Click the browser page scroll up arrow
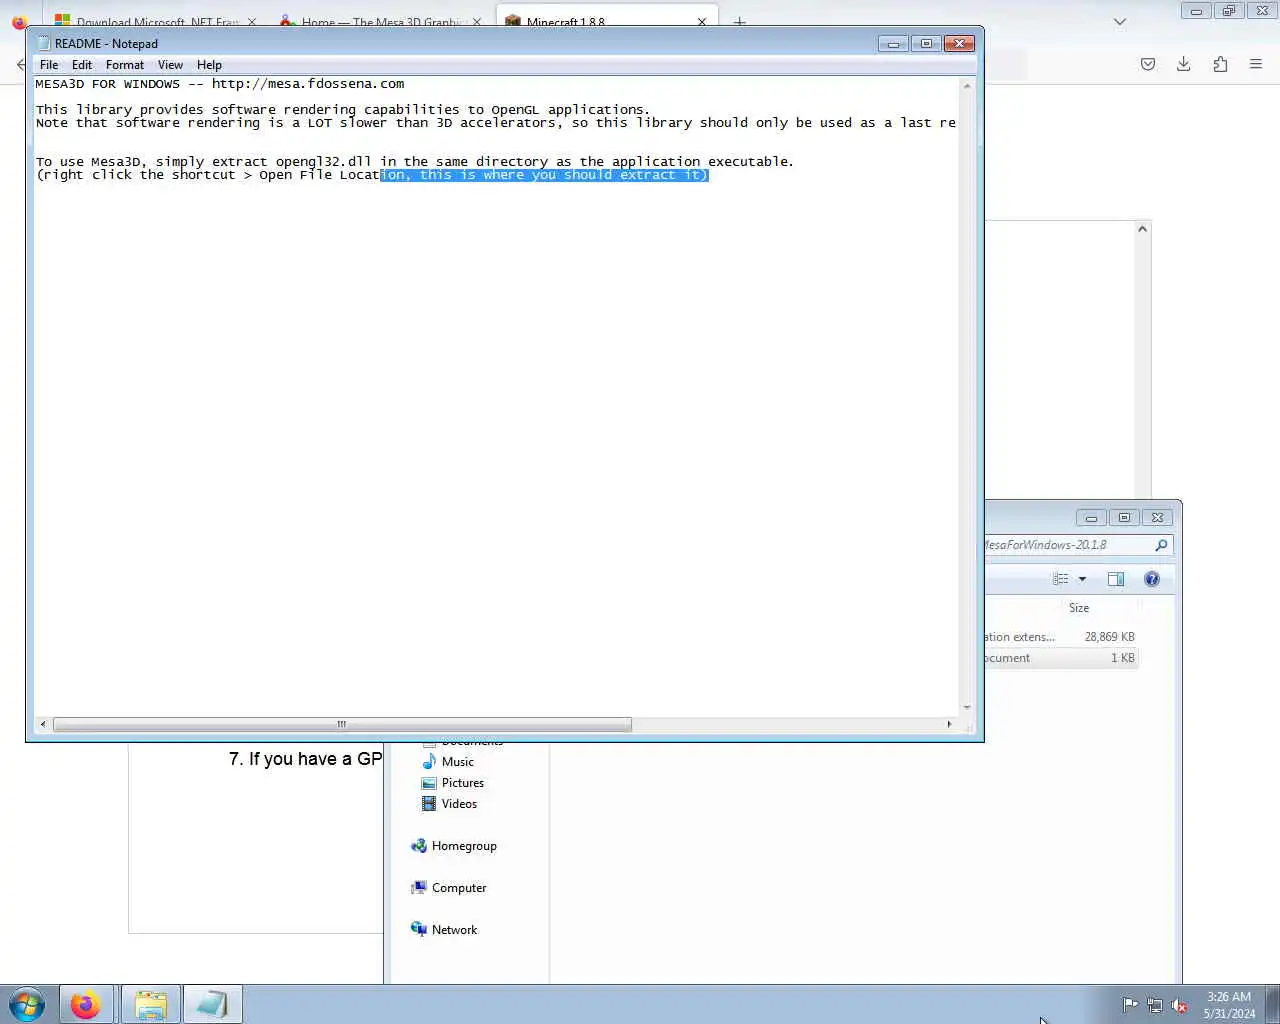 click(x=1143, y=229)
